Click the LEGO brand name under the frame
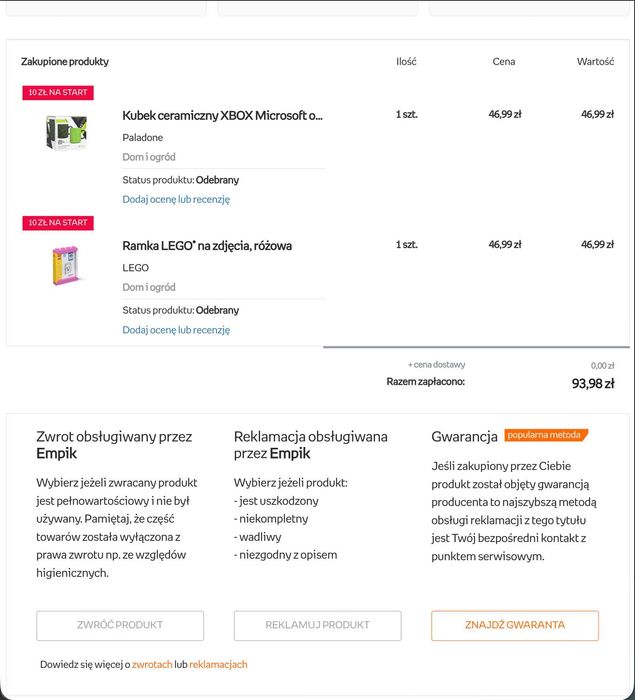This screenshot has width=635, height=700. [x=135, y=268]
